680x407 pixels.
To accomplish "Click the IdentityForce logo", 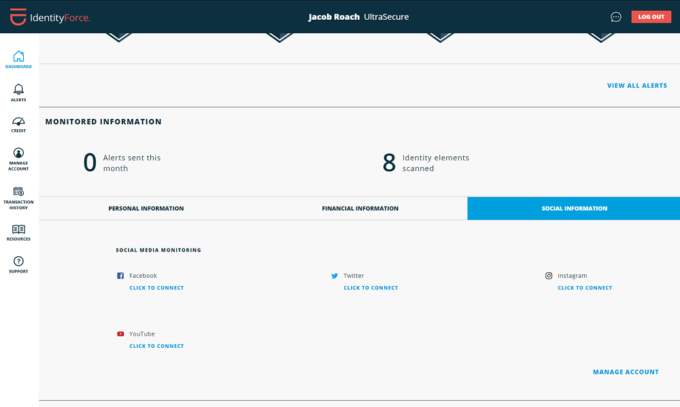I will pyautogui.click(x=48, y=17).
